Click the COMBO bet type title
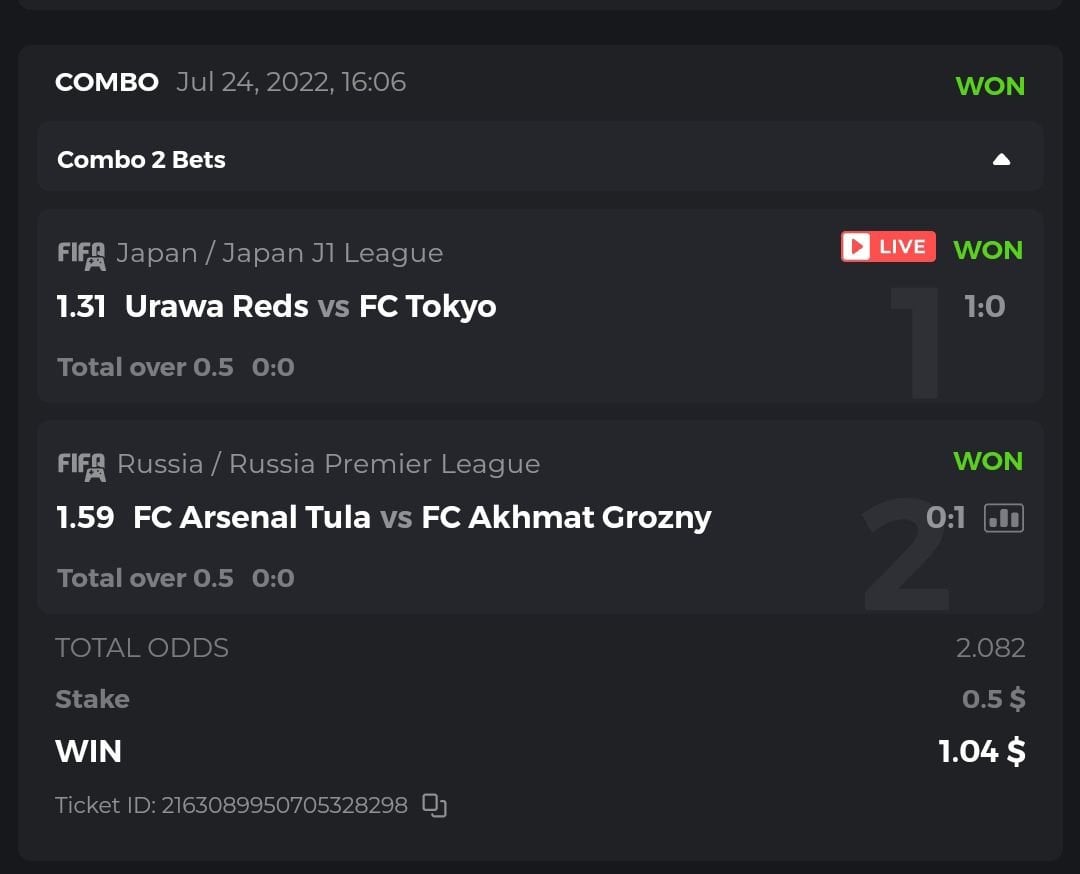The image size is (1080, 874). coord(107,82)
